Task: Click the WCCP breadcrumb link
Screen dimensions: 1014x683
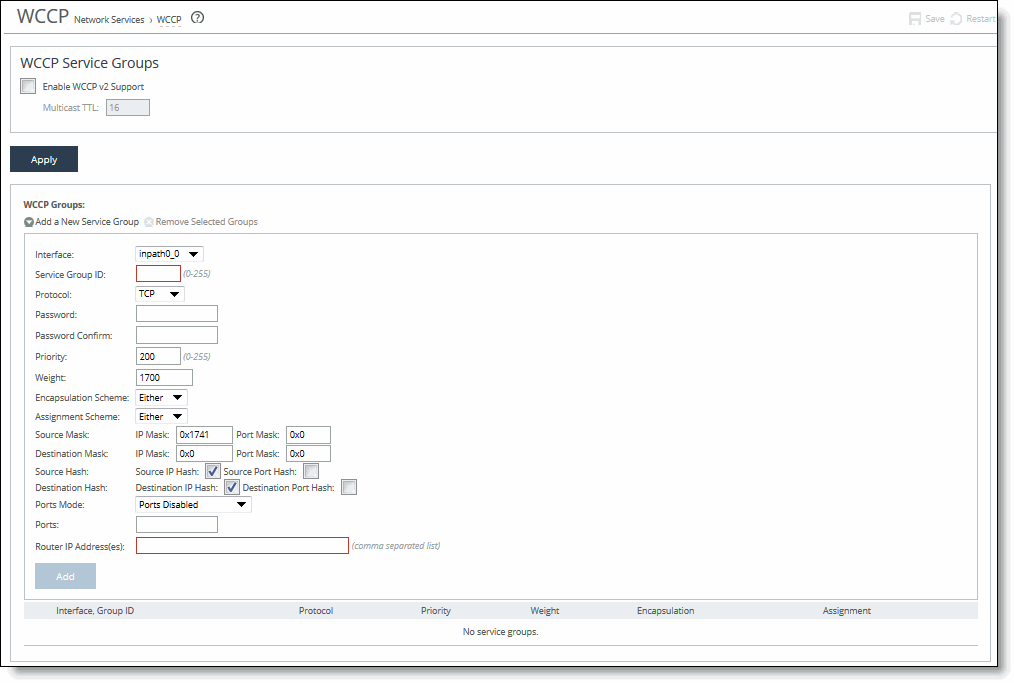Action: pos(168,18)
